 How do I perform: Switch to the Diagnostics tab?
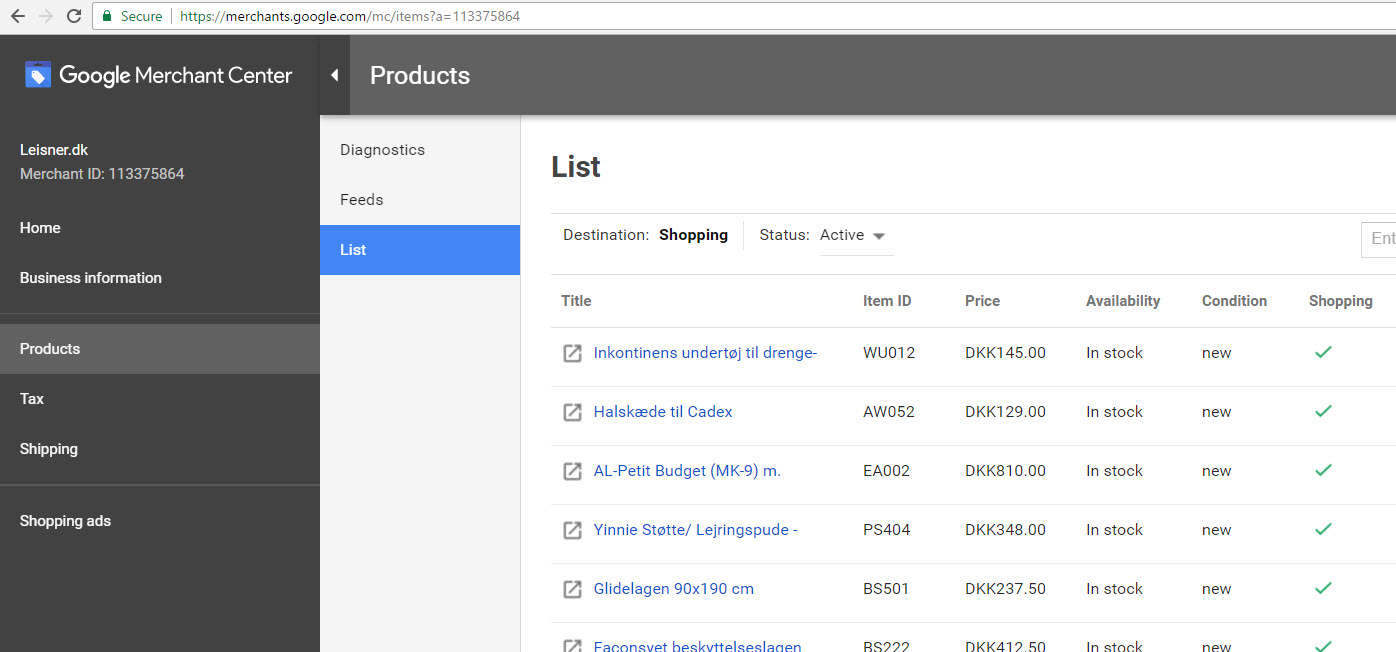tap(382, 150)
